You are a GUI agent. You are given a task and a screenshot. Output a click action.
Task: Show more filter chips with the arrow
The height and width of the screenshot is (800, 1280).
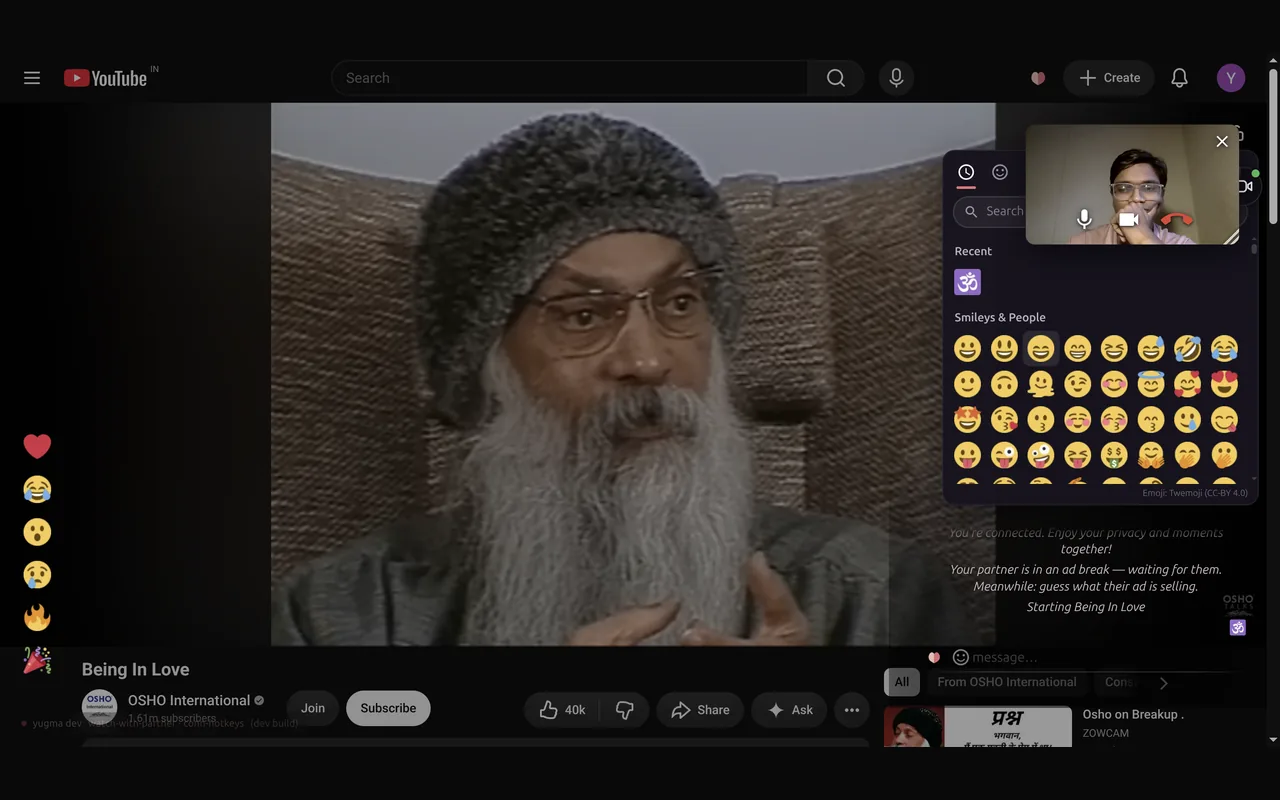pyautogui.click(x=1163, y=683)
